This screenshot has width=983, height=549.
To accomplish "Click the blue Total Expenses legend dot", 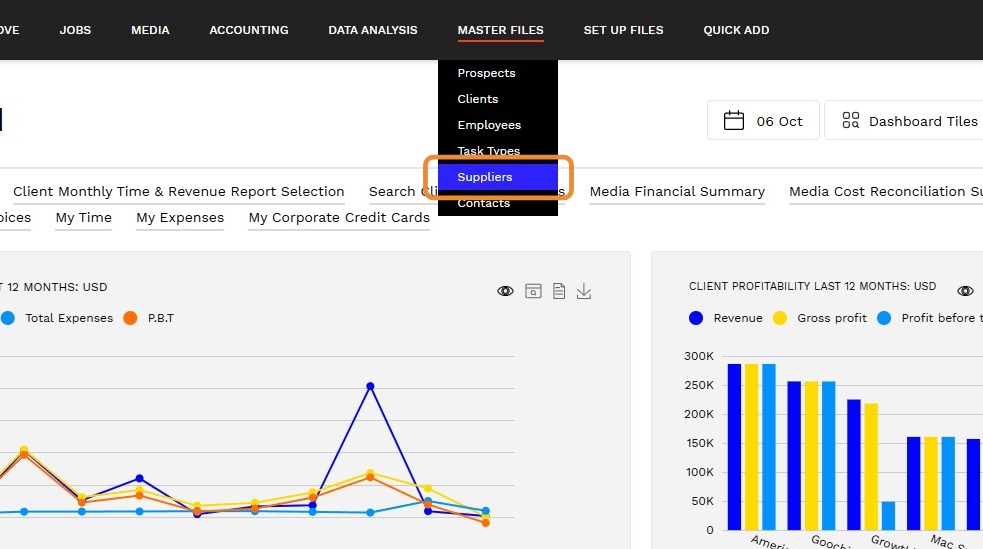I will [8, 318].
